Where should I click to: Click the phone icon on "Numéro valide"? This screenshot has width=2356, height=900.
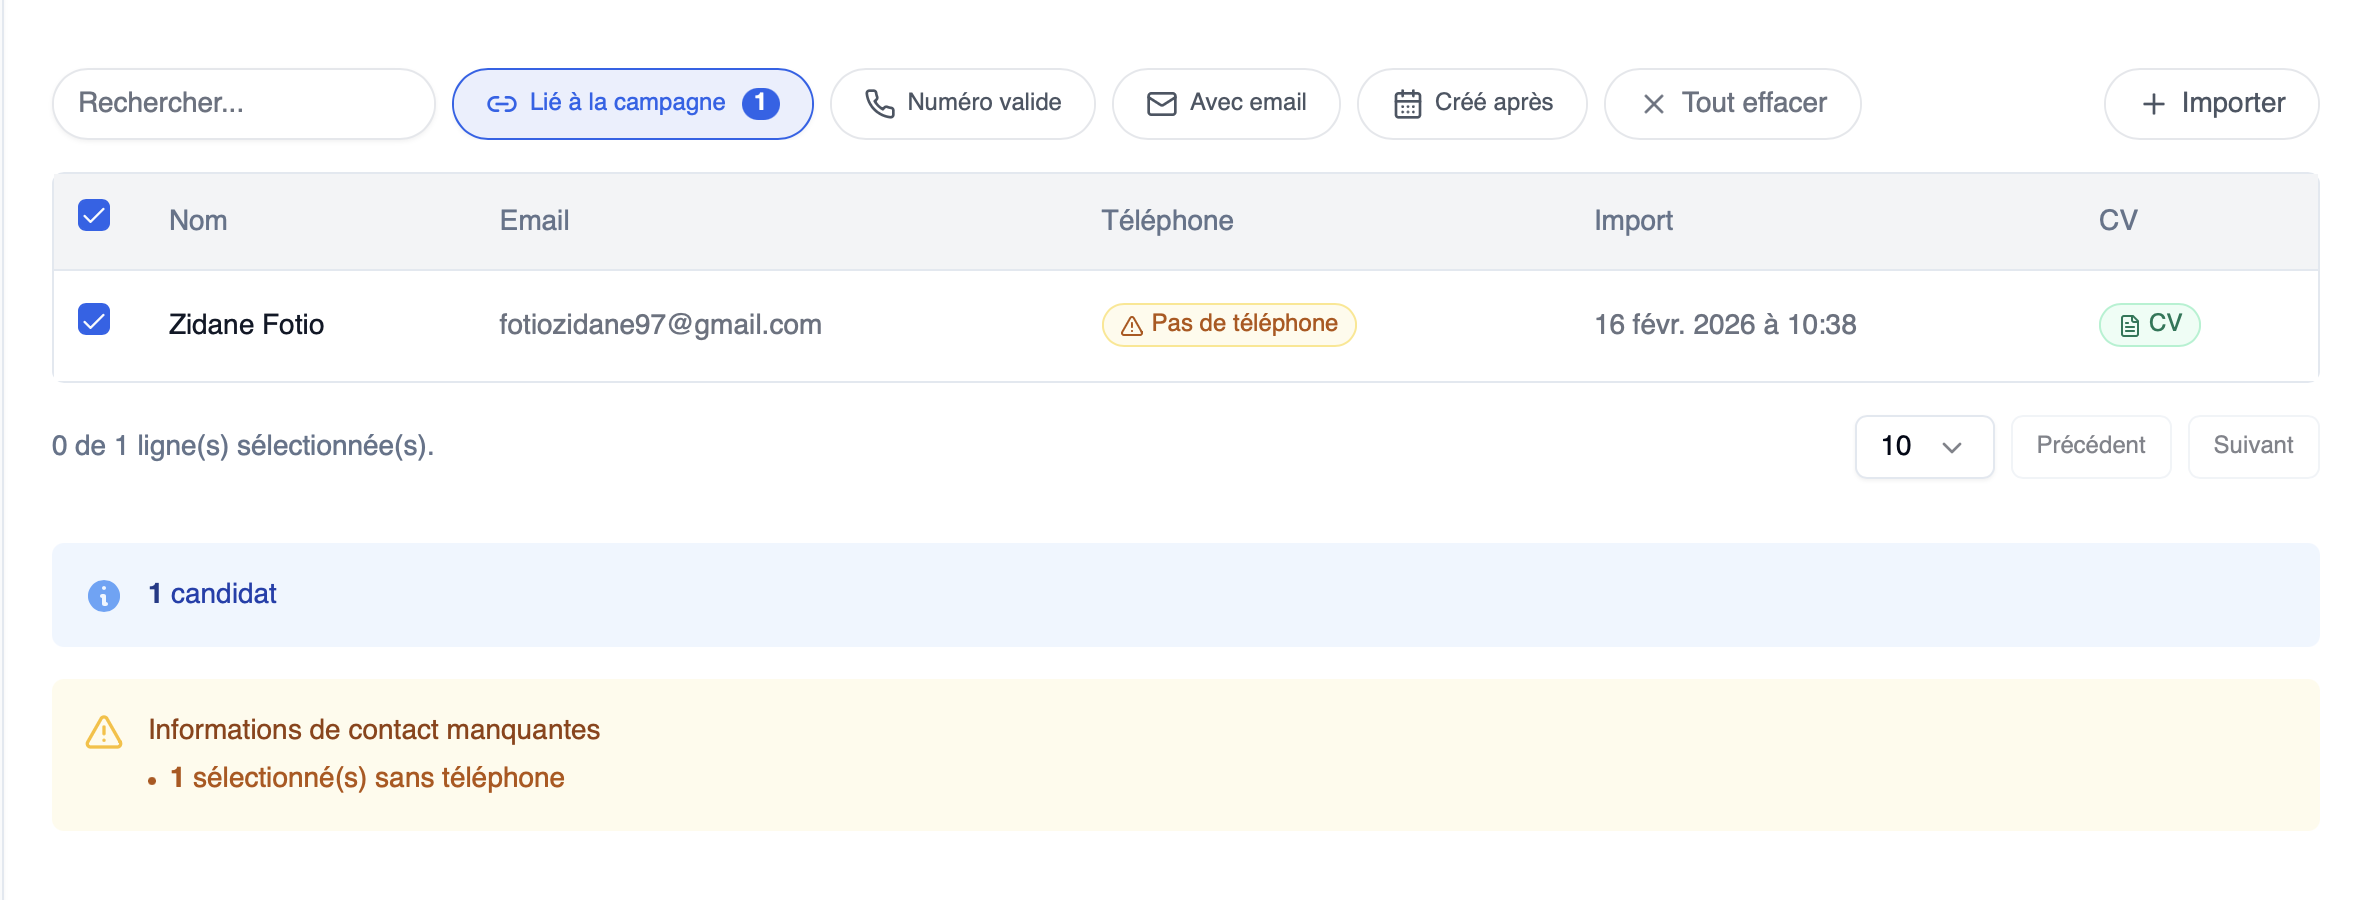[881, 103]
